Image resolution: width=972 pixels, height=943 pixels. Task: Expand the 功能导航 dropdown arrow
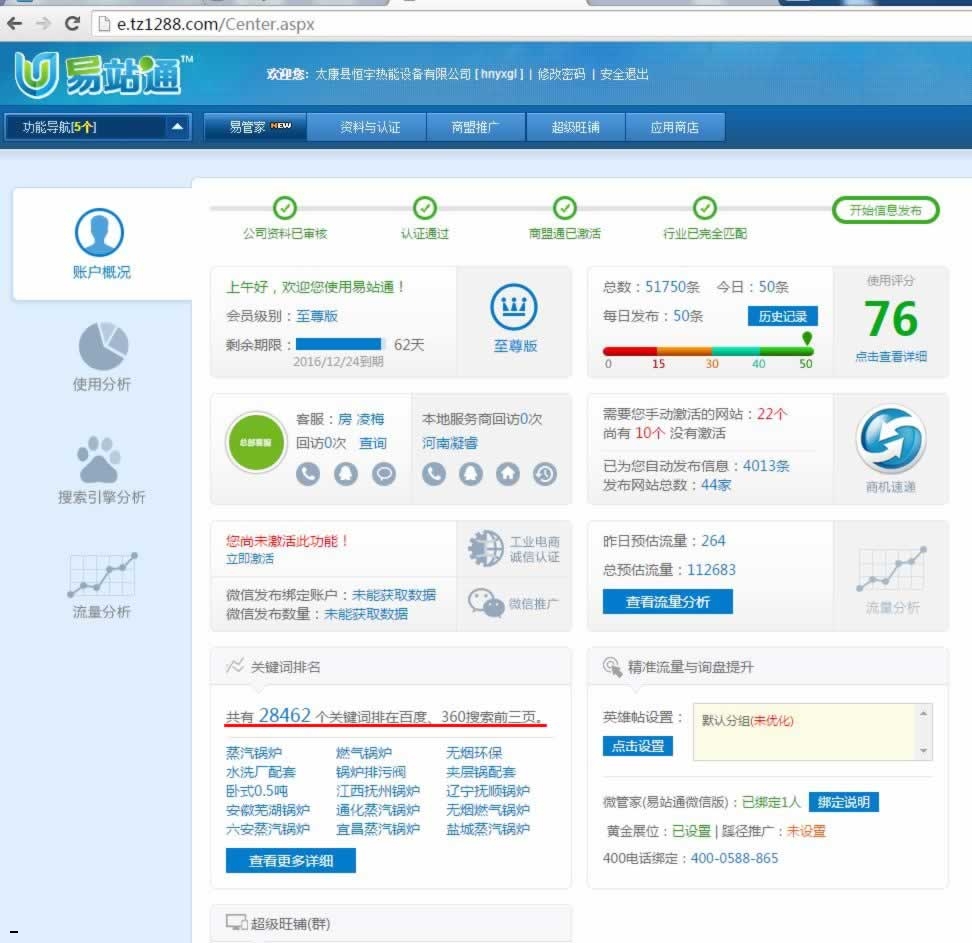tap(177, 127)
